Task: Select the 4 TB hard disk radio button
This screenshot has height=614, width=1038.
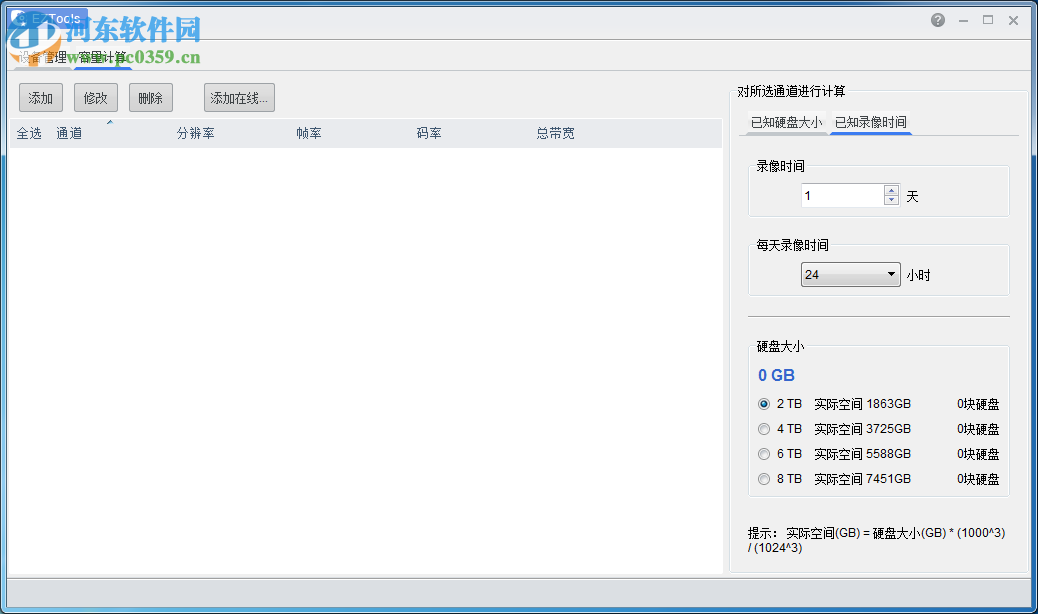Action: tap(763, 429)
